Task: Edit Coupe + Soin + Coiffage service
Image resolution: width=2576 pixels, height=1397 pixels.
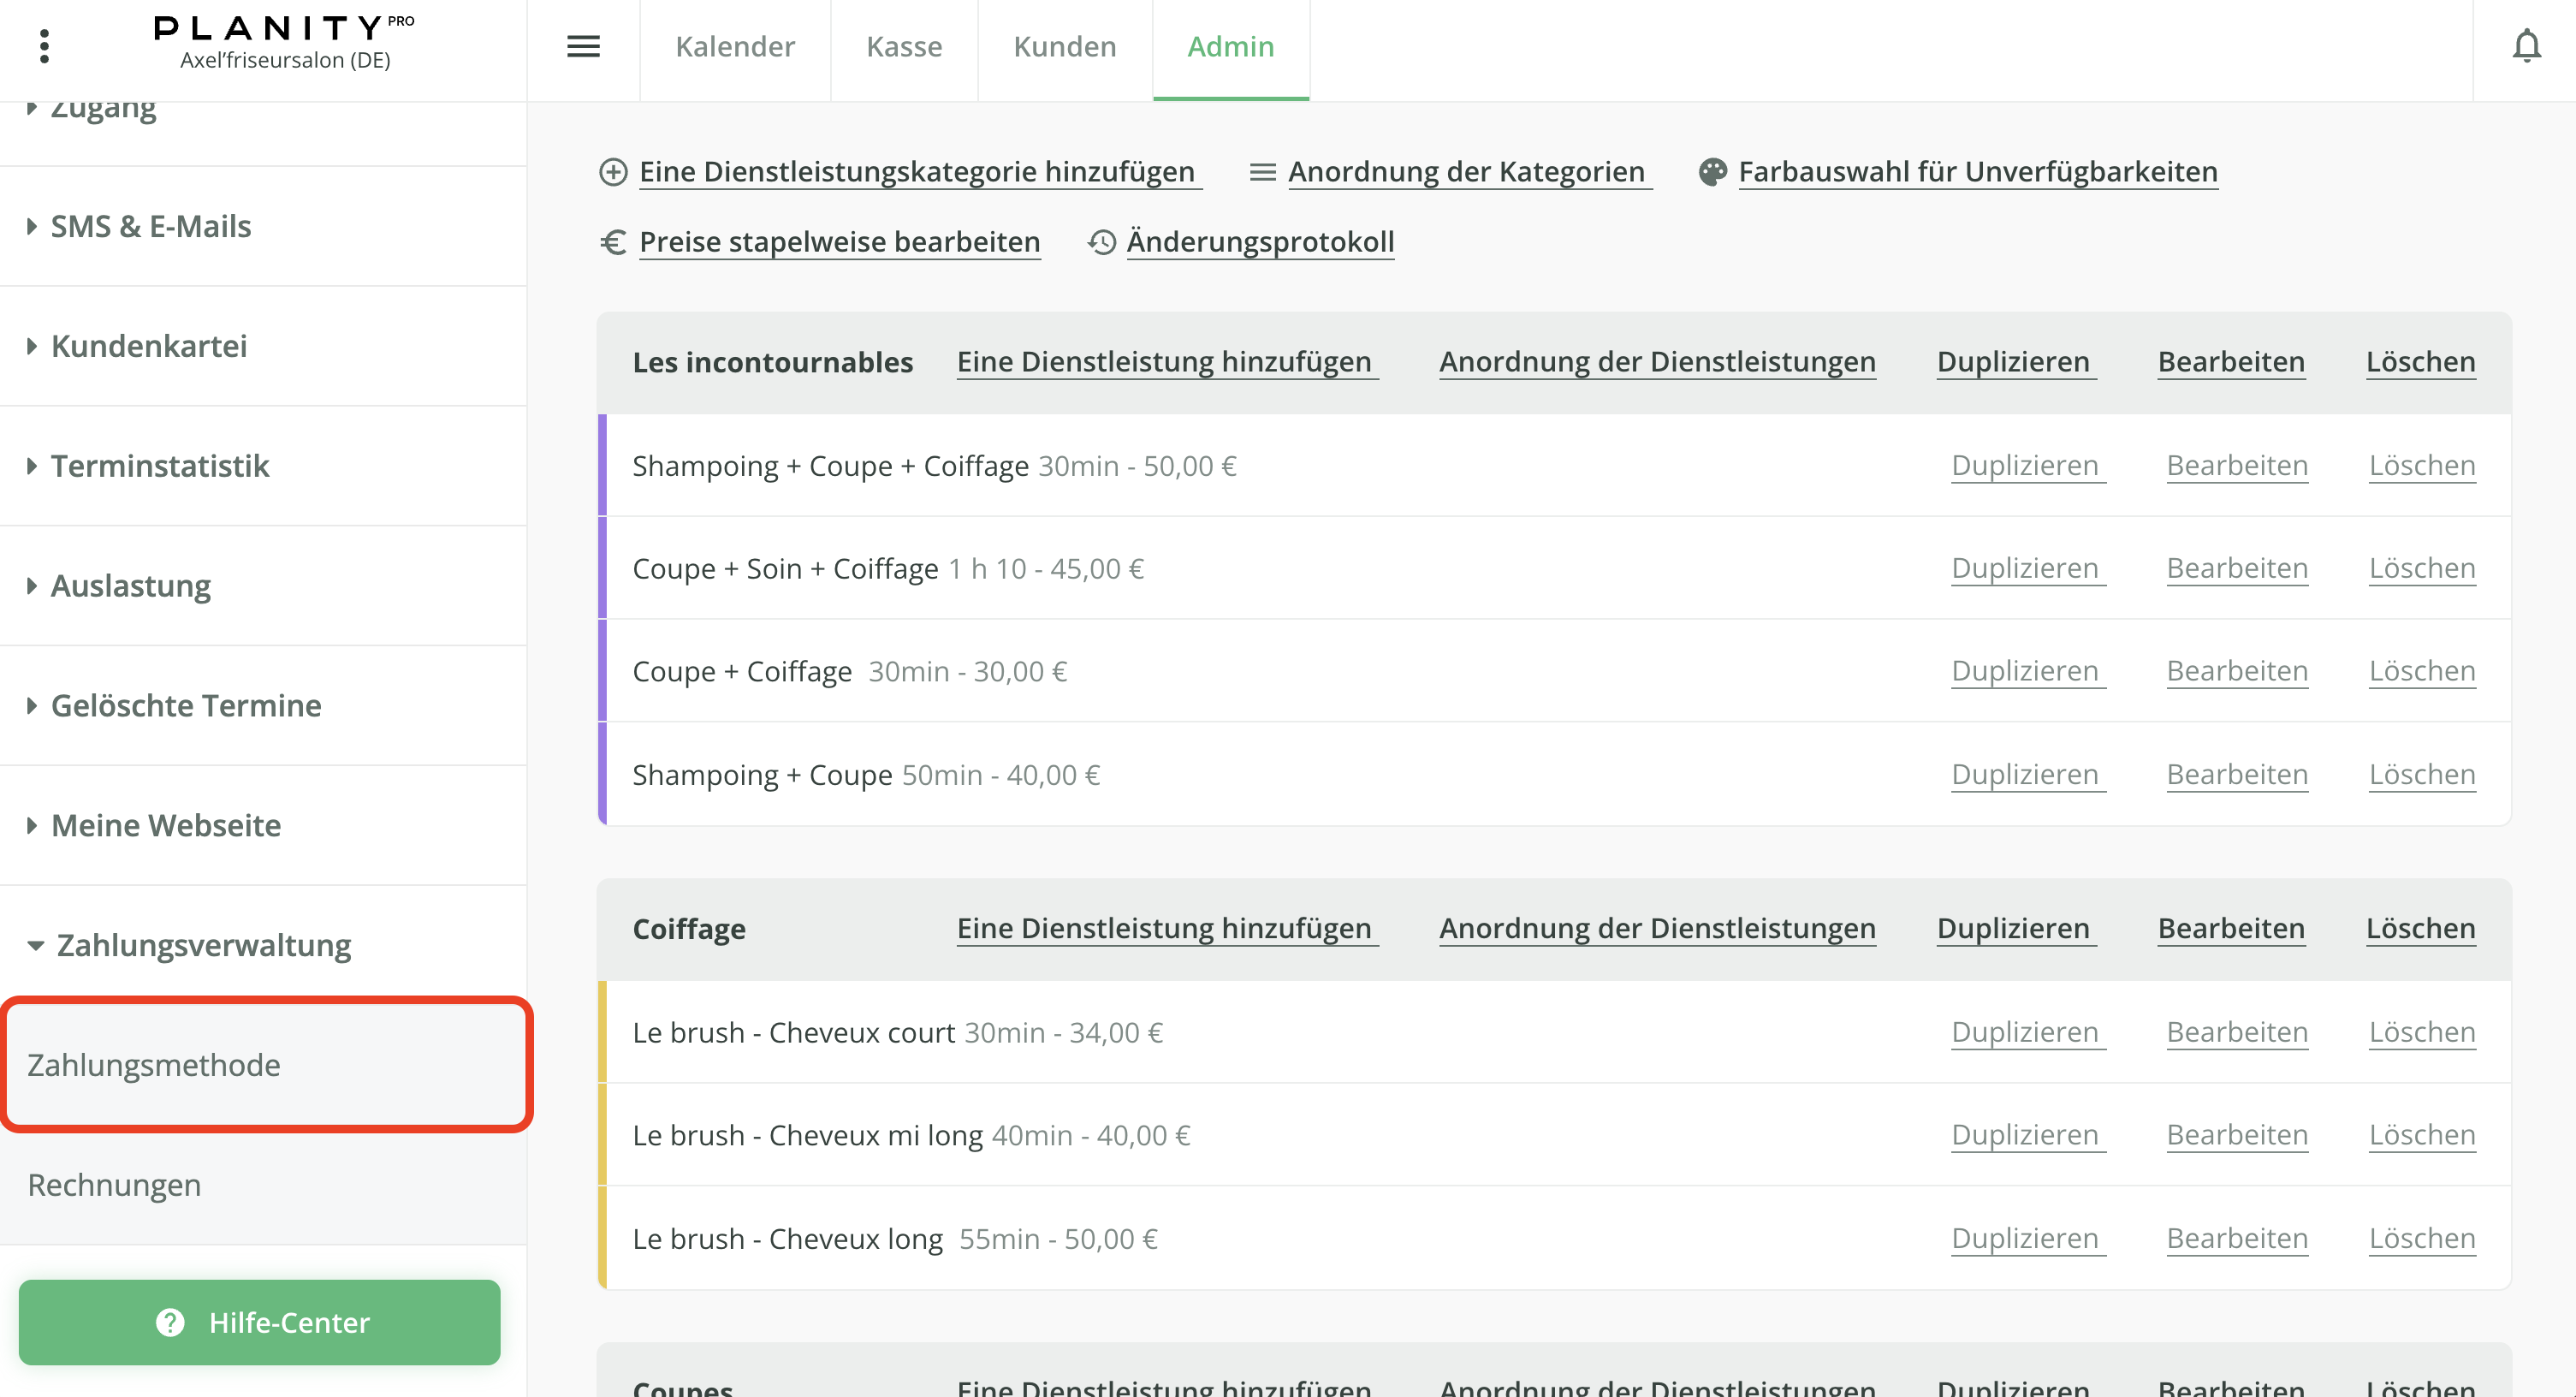Action: [x=2237, y=568]
